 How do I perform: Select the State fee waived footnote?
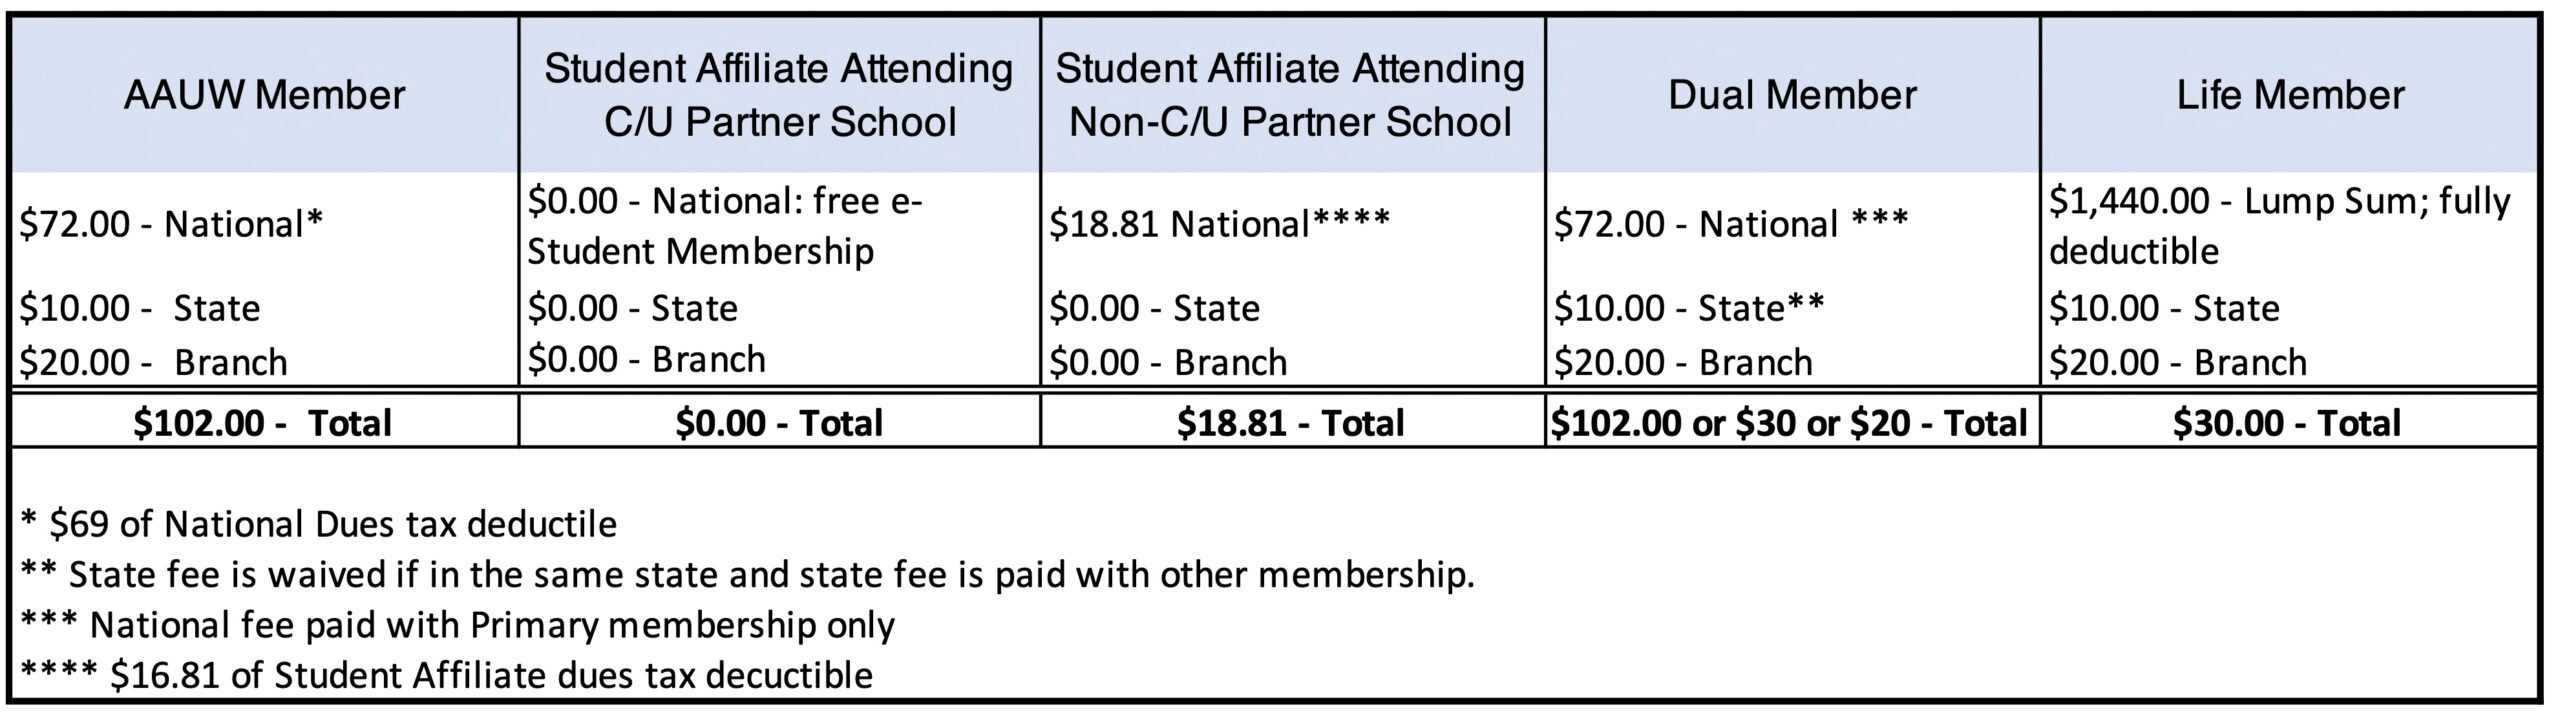747,575
